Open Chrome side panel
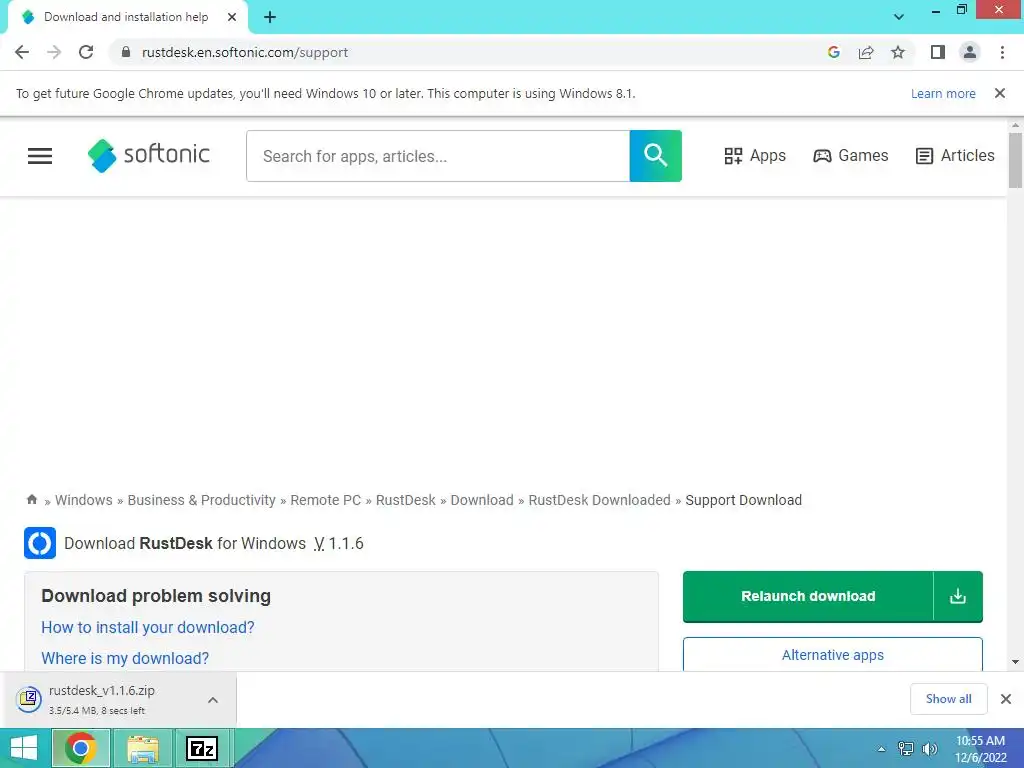This screenshot has height=768, width=1024. pos(938,52)
